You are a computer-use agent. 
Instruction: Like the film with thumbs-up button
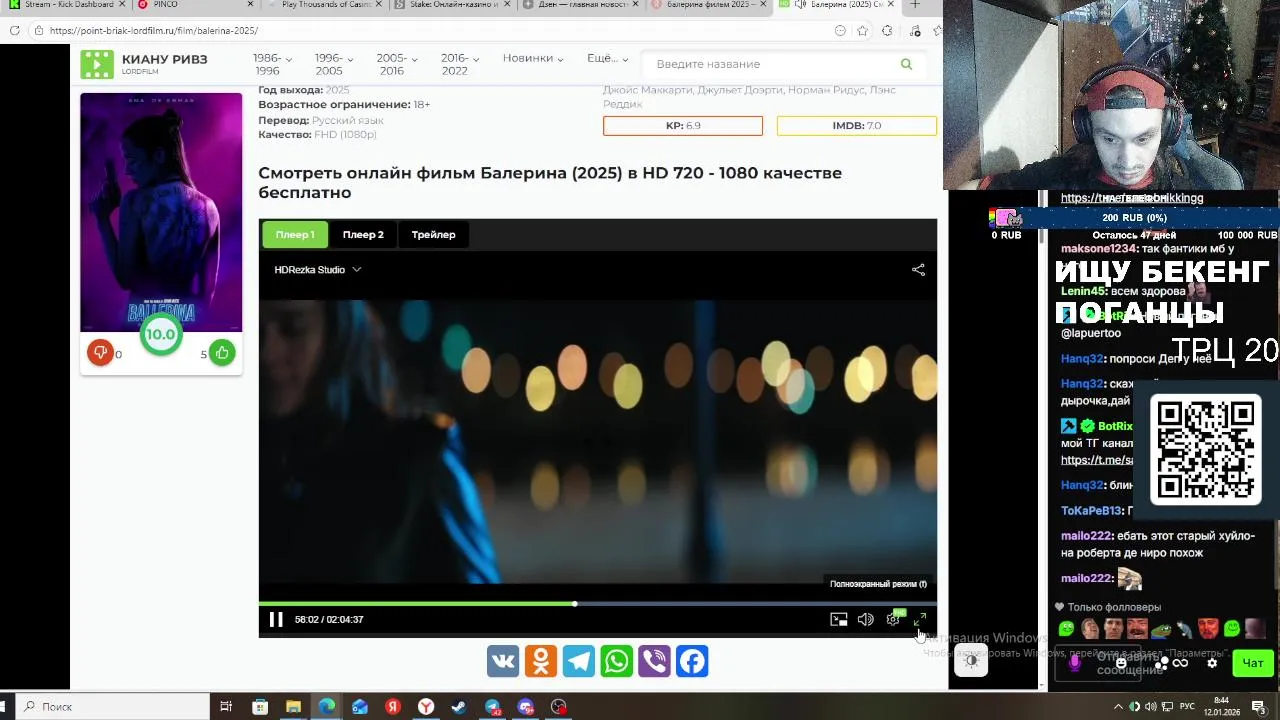pyautogui.click(x=222, y=352)
